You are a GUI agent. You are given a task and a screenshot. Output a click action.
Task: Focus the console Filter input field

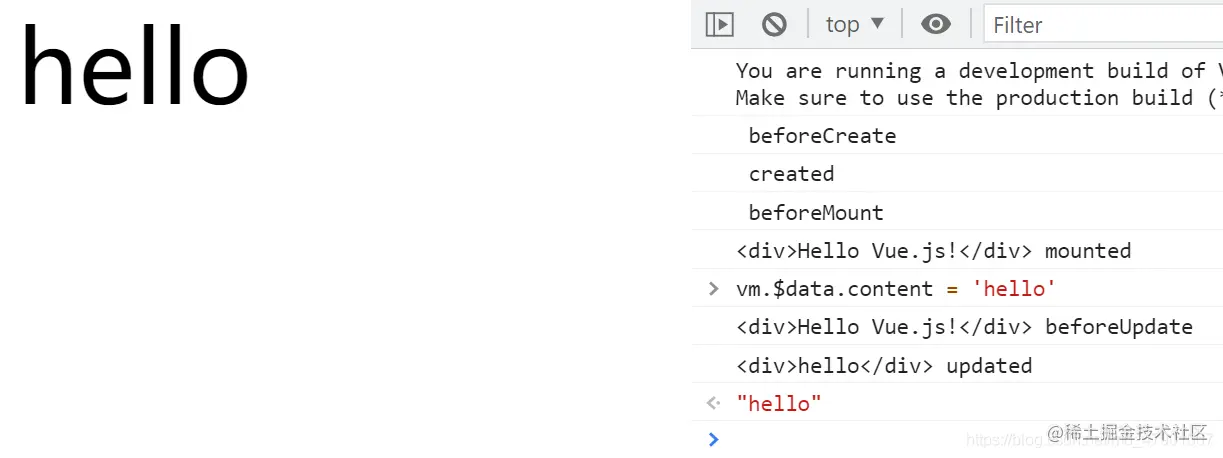pos(1103,25)
